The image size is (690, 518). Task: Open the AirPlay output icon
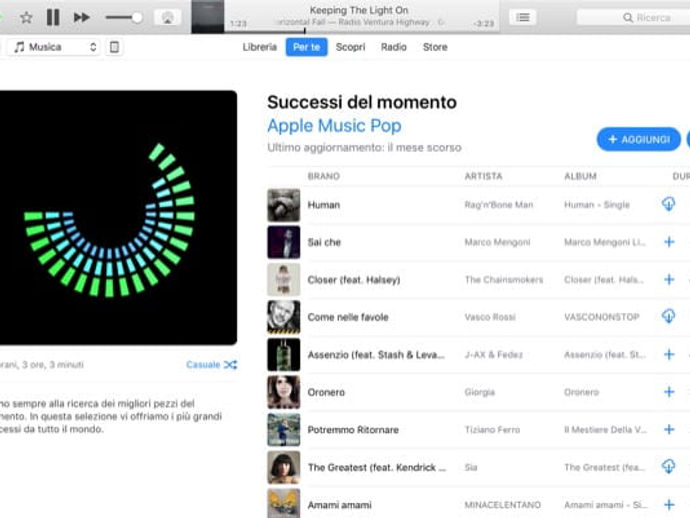coord(168,18)
